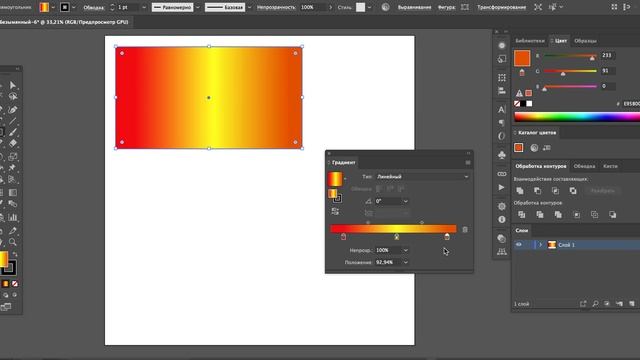Click the Exclude shape mode
The width and height of the screenshot is (640, 360).
[x=573, y=191]
